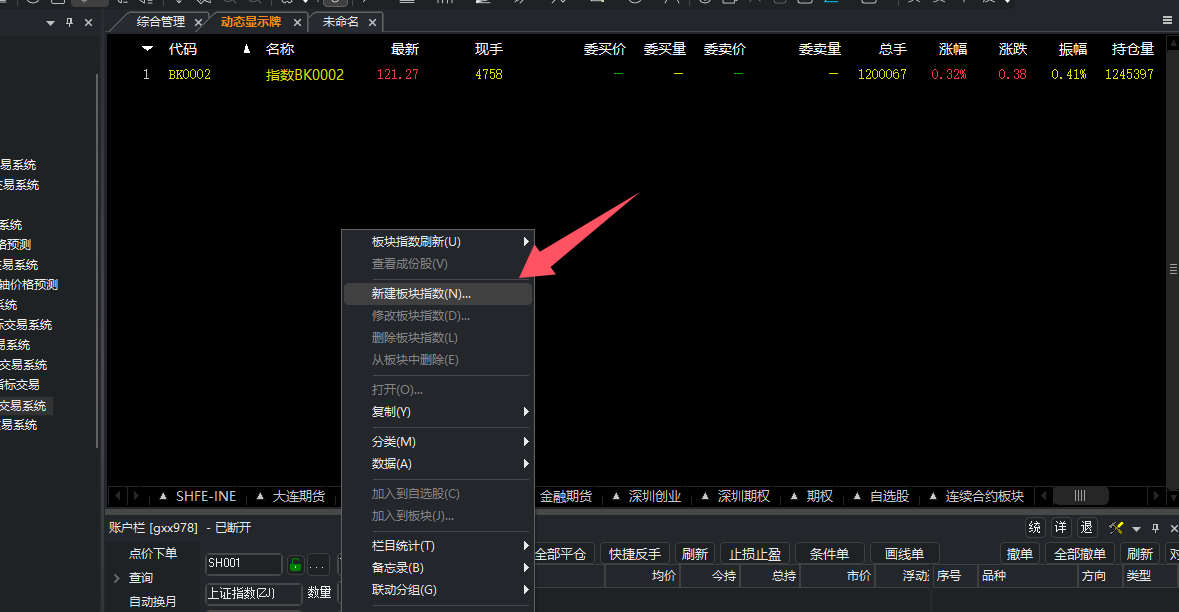
Task: Click the green unlock icon beside SH001
Action: [x=296, y=565]
